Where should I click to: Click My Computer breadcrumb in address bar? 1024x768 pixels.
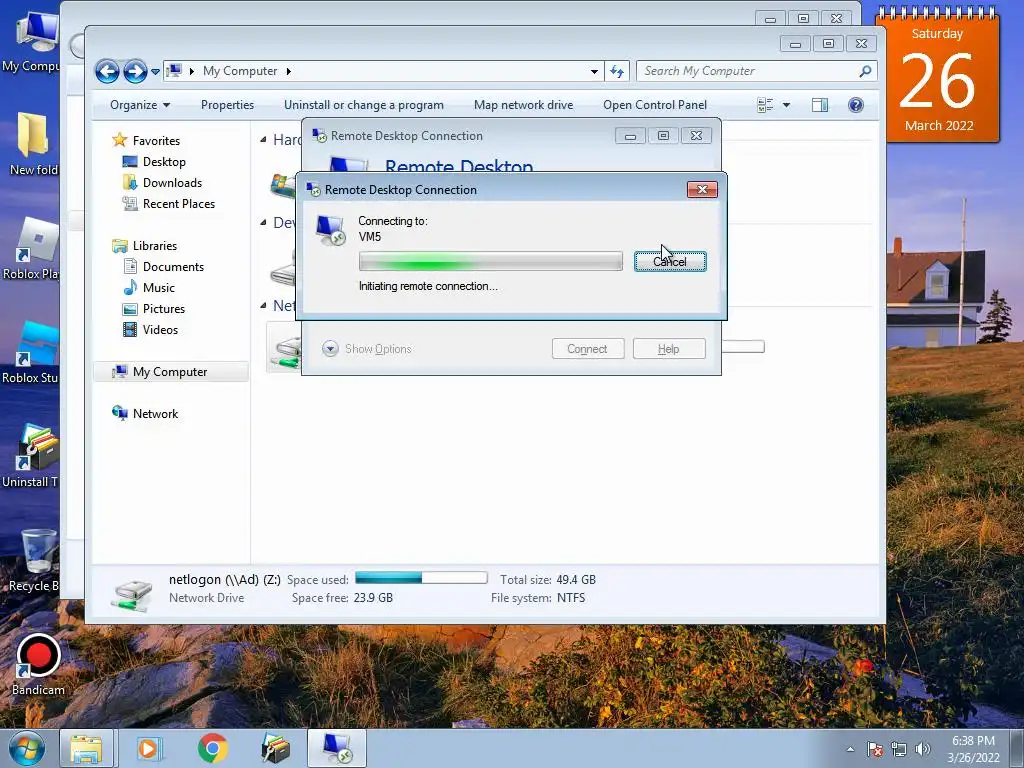pos(240,71)
